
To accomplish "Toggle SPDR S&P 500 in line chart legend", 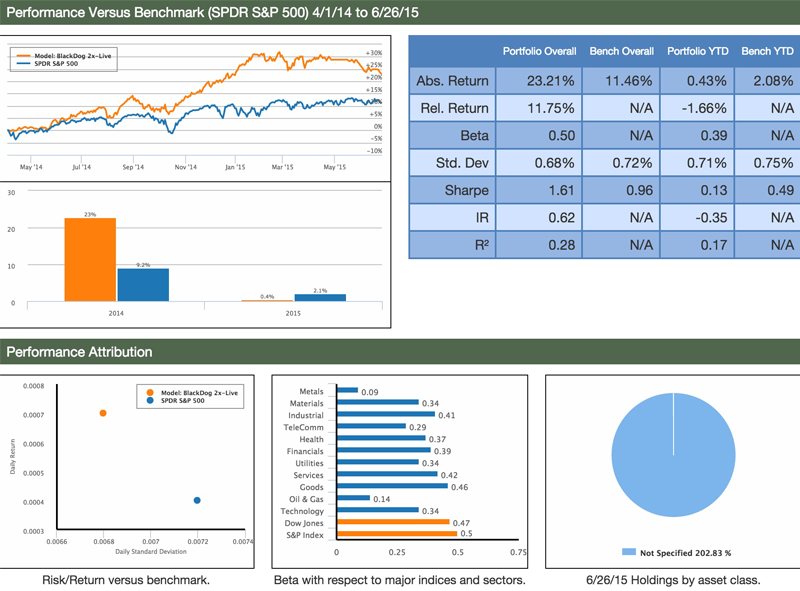I will pyautogui.click(x=58, y=64).
